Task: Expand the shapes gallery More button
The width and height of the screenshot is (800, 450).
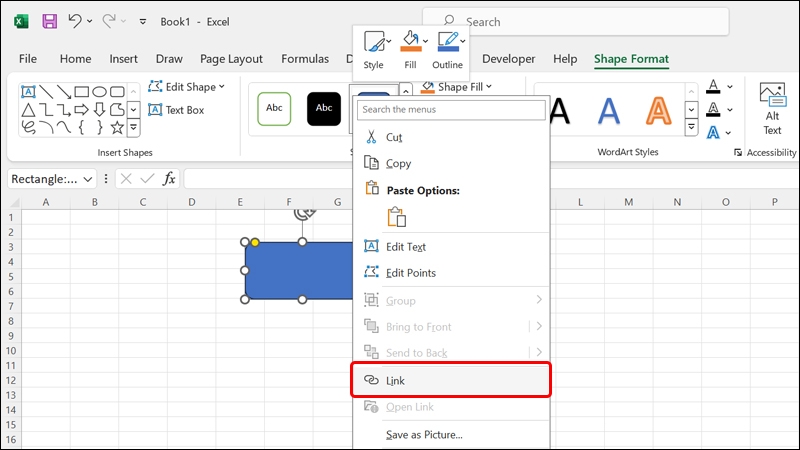Action: point(134,128)
